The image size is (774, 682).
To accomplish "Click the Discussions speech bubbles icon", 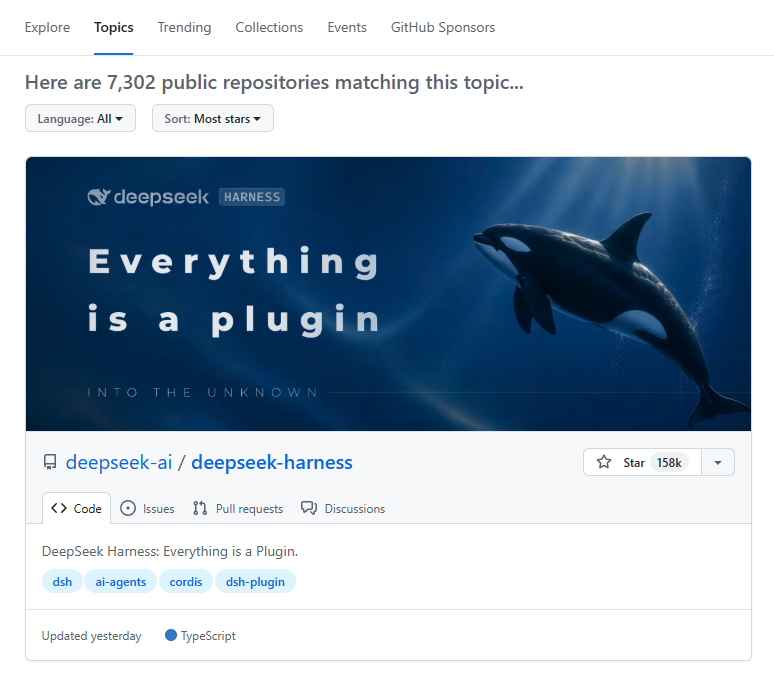I will point(309,508).
